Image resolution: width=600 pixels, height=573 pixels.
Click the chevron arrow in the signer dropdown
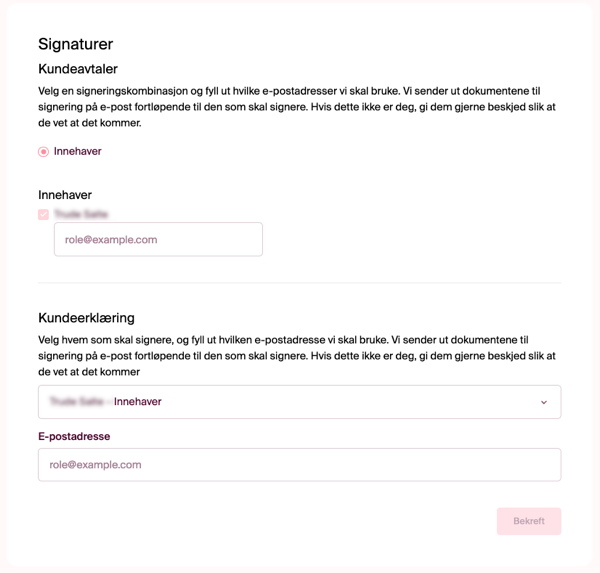tap(544, 402)
